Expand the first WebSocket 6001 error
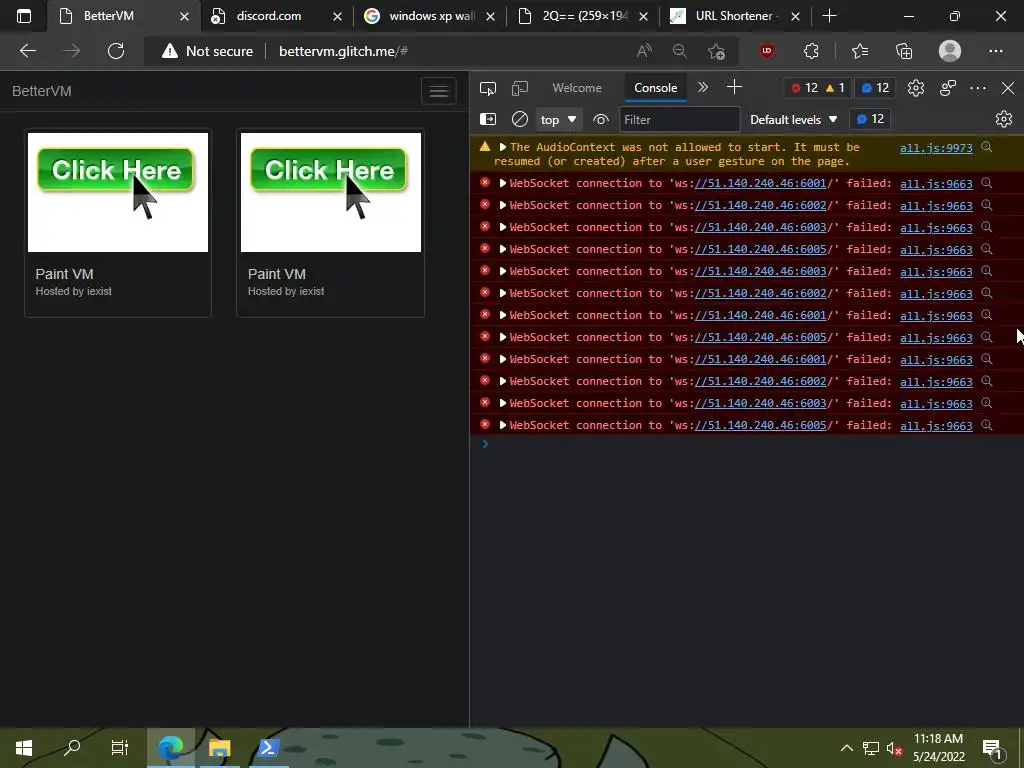 (x=503, y=184)
